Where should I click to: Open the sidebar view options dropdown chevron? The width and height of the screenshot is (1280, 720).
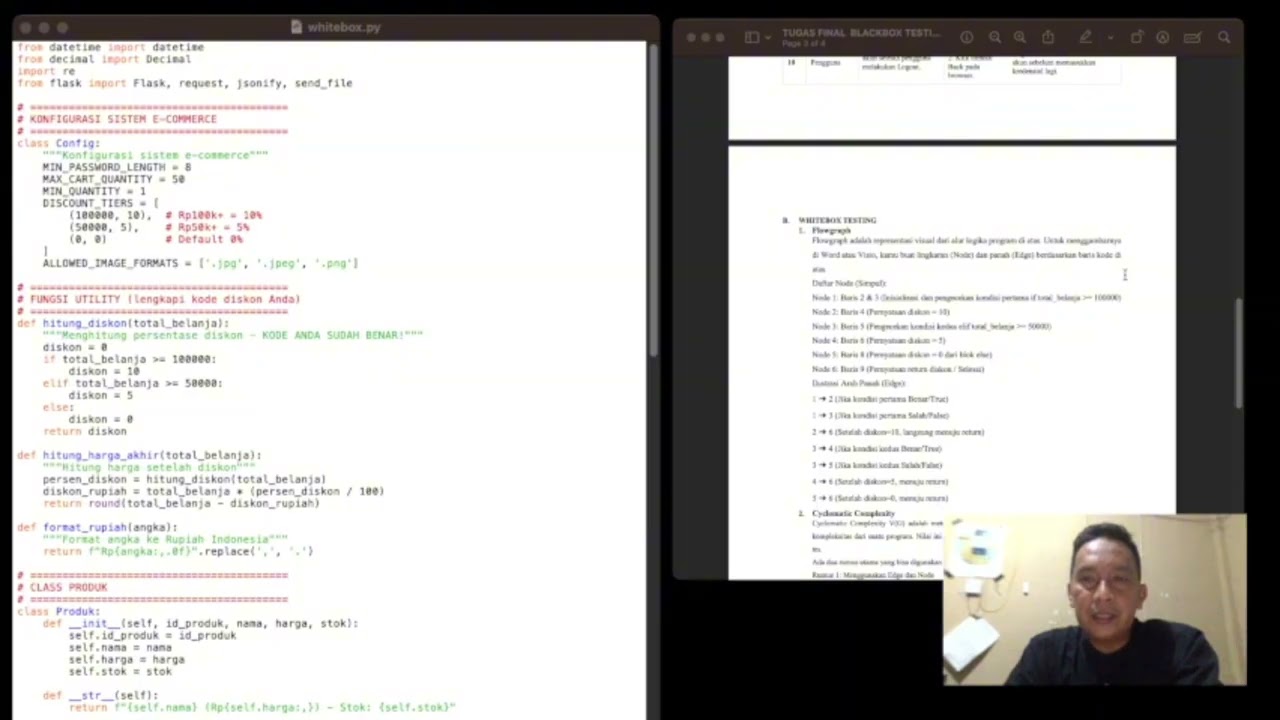[767, 38]
